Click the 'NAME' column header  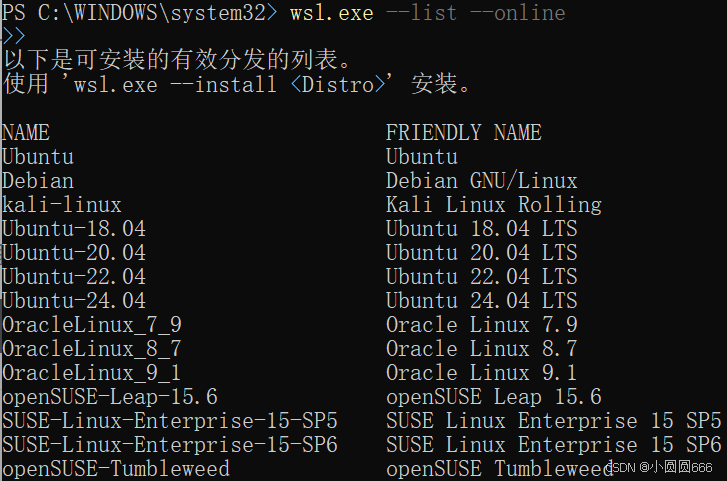(x=26, y=133)
